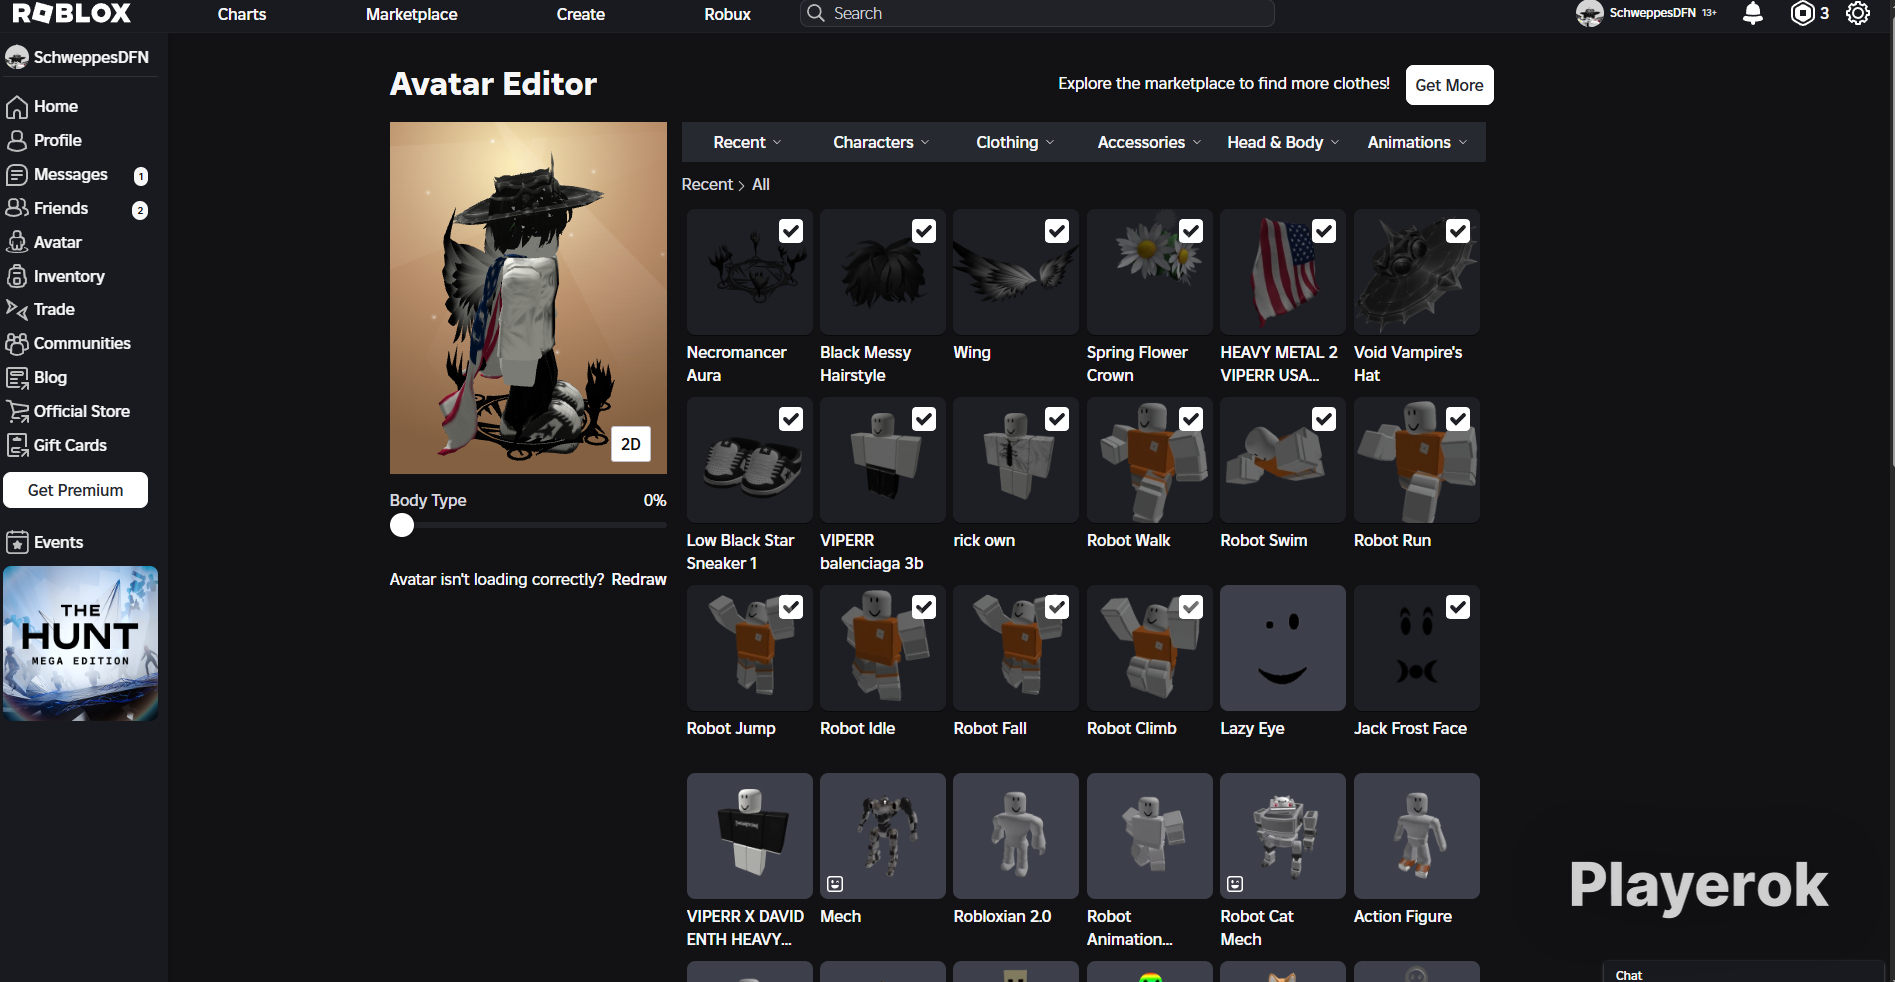
Task: Expand the Characters dropdown menu
Action: click(881, 142)
